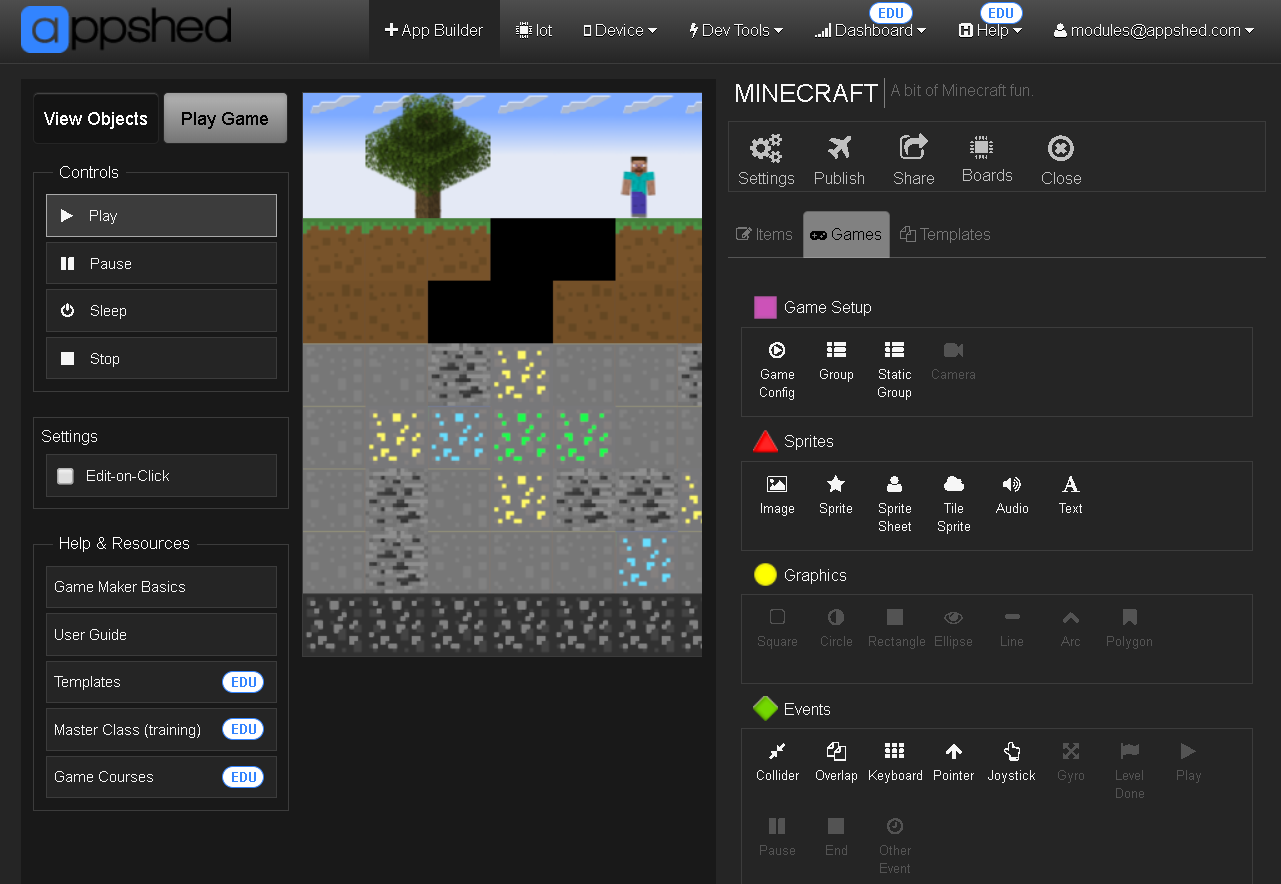
Task: Switch to the Items tab
Action: click(x=764, y=234)
